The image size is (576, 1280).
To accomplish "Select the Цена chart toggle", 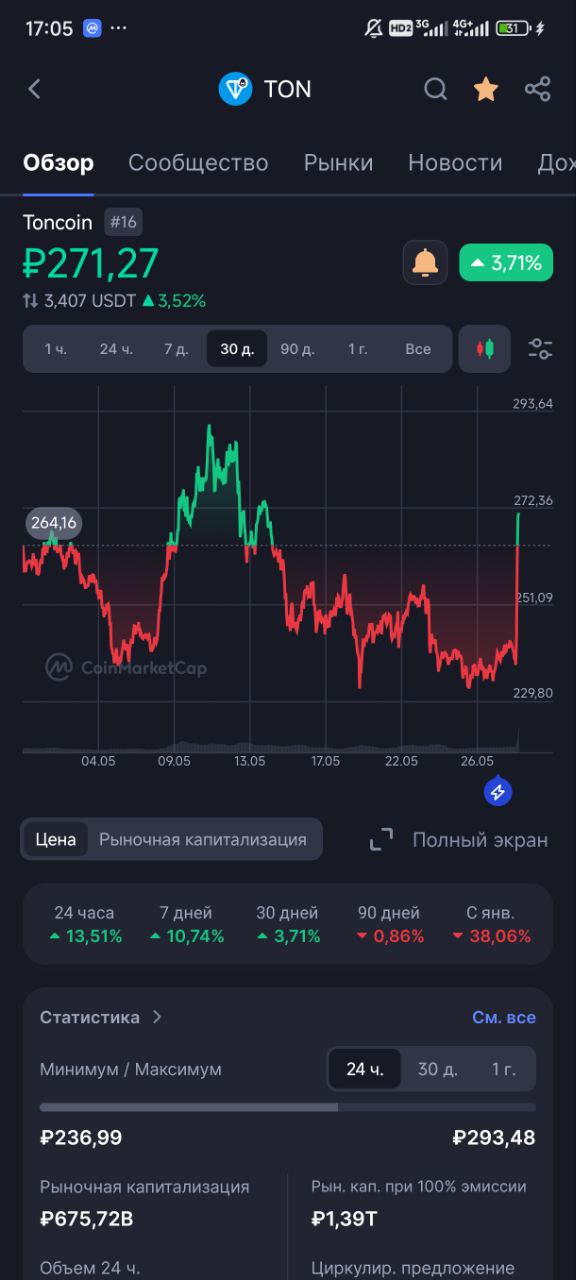I will 56,840.
